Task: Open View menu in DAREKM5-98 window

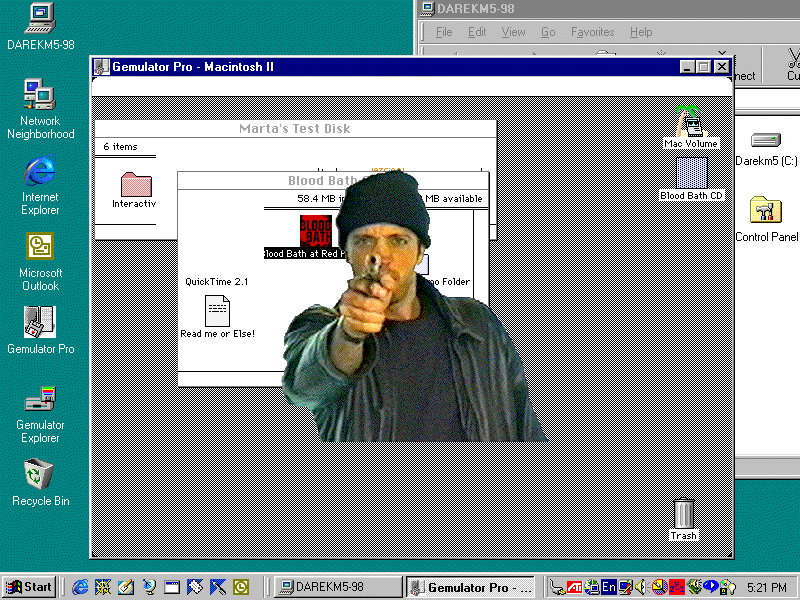Action: click(513, 32)
